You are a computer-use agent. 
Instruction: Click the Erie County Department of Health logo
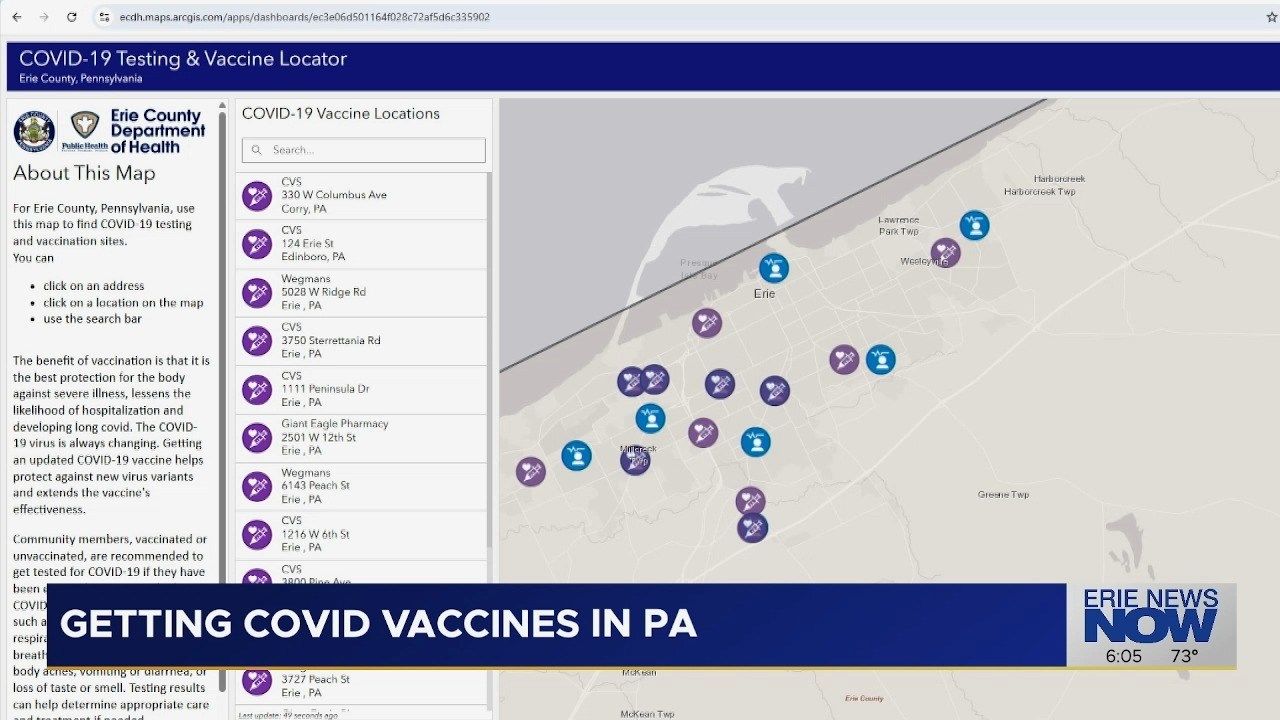point(135,131)
